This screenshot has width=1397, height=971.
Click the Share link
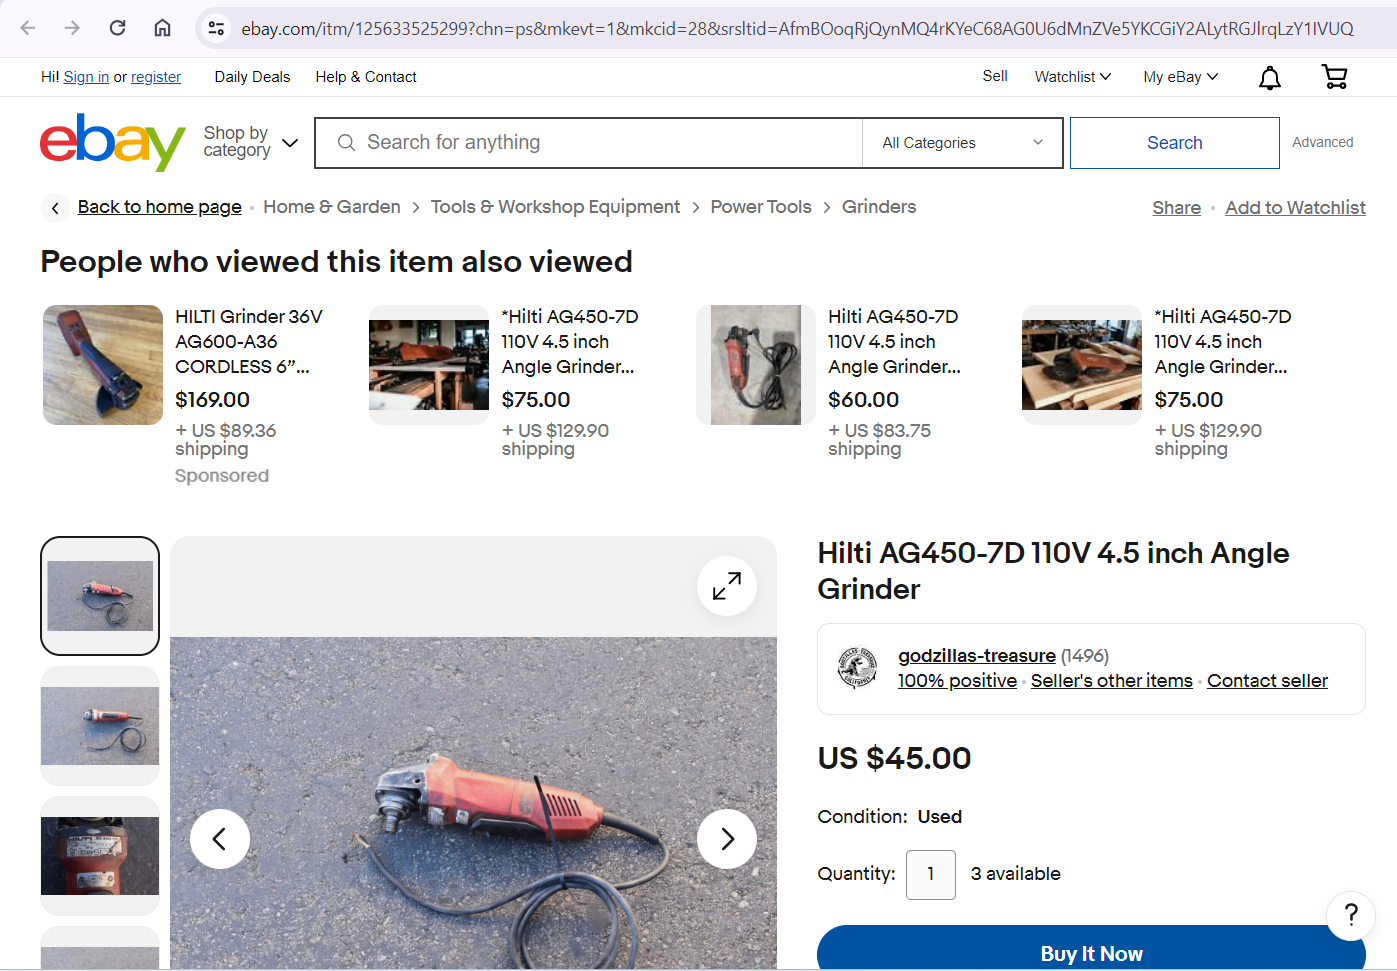click(x=1176, y=208)
